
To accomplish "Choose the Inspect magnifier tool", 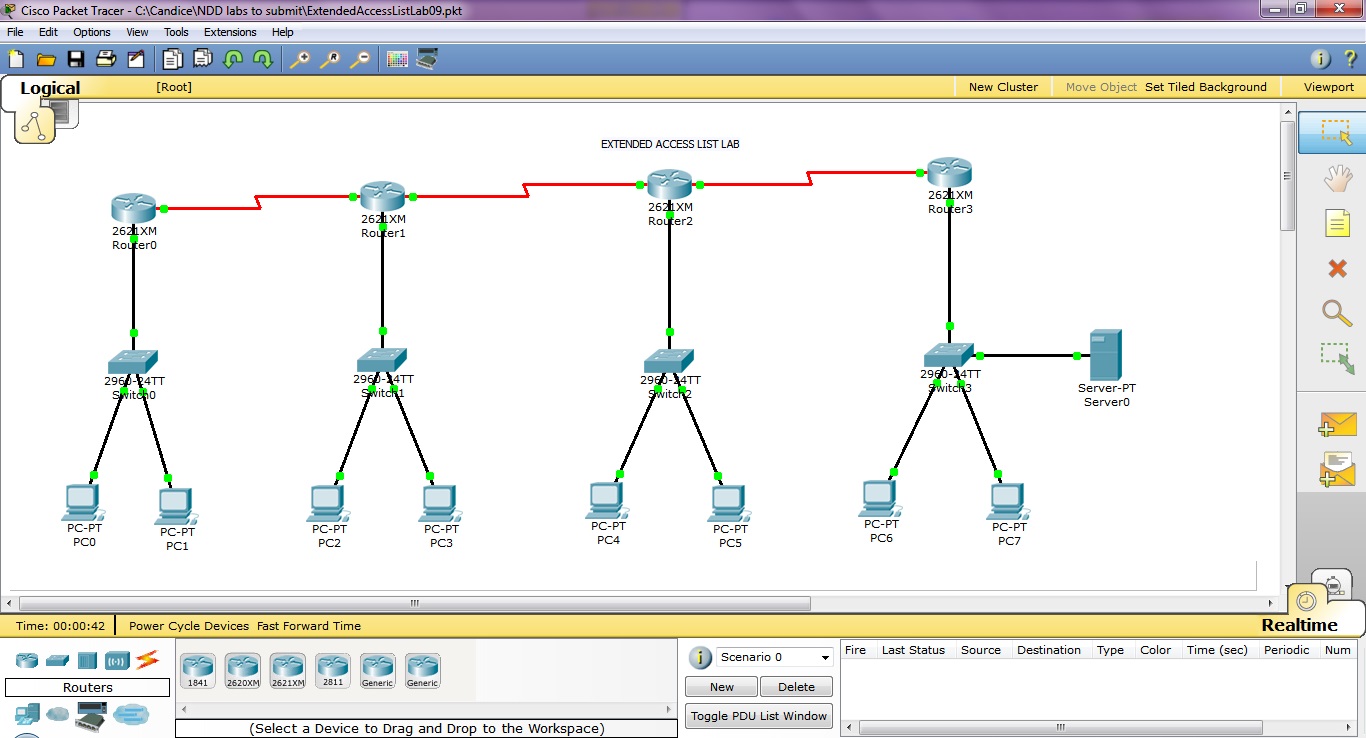I will 1337,312.
